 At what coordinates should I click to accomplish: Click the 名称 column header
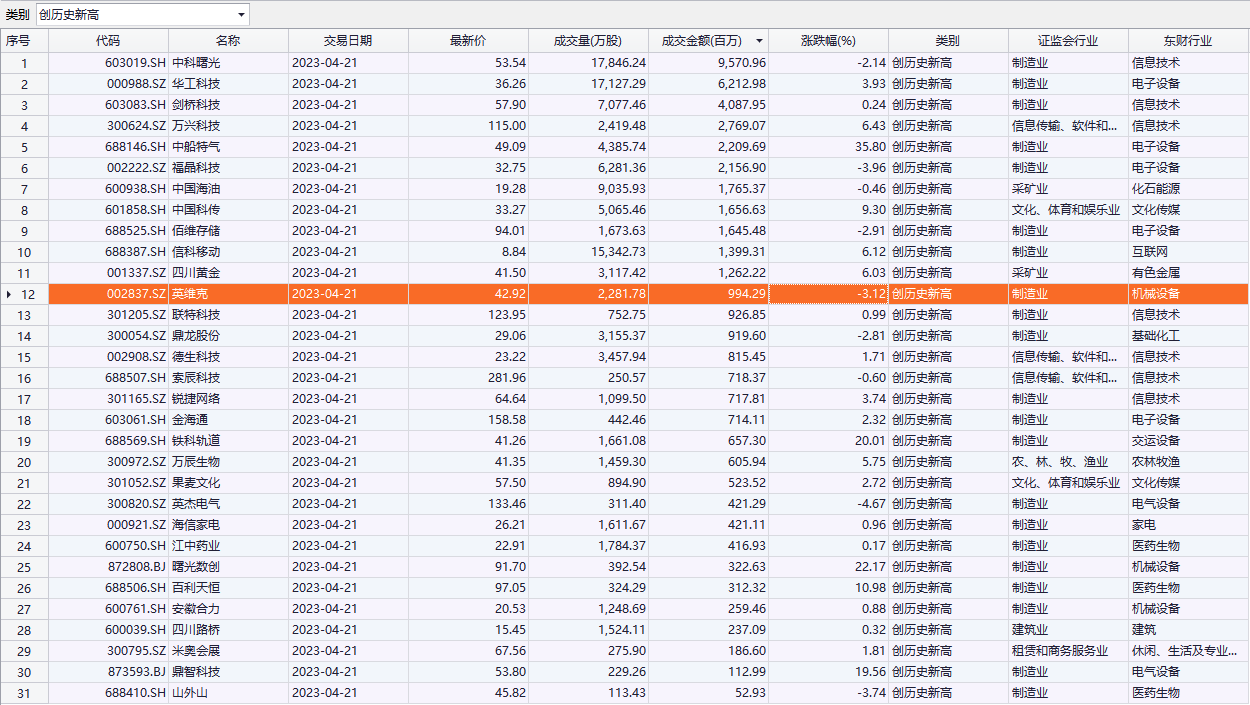click(x=228, y=41)
